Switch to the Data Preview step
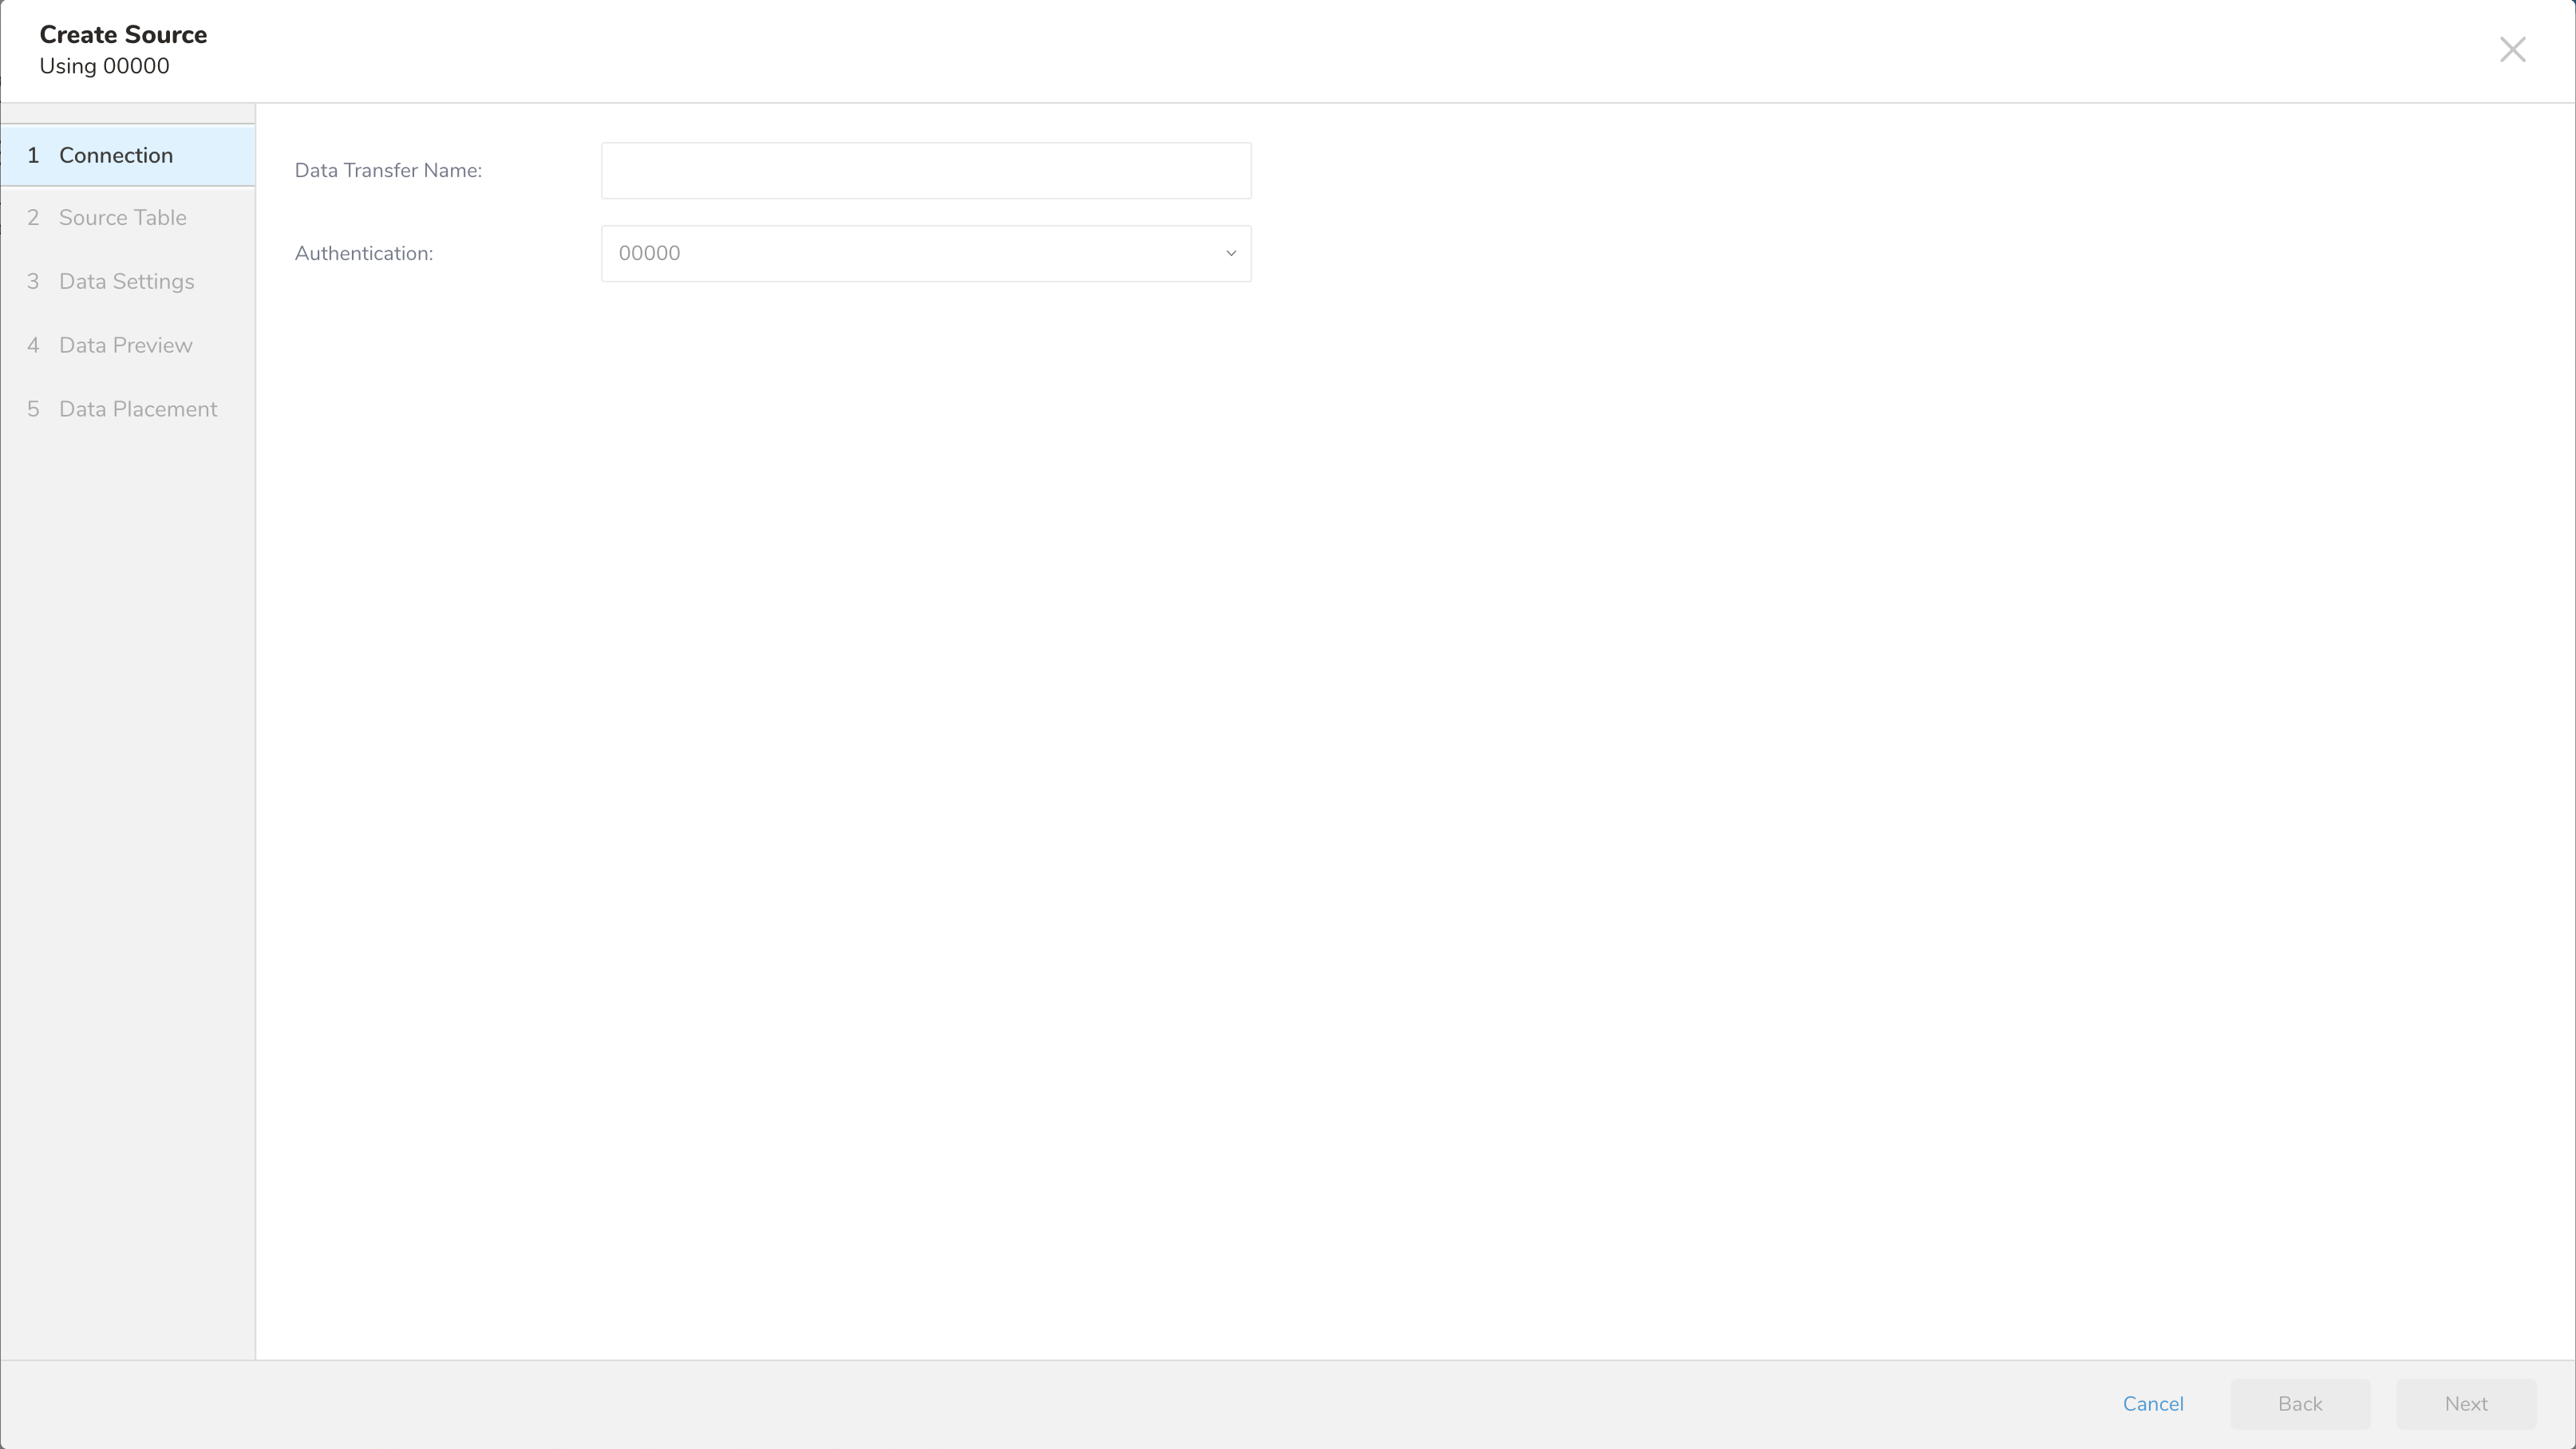 point(128,346)
